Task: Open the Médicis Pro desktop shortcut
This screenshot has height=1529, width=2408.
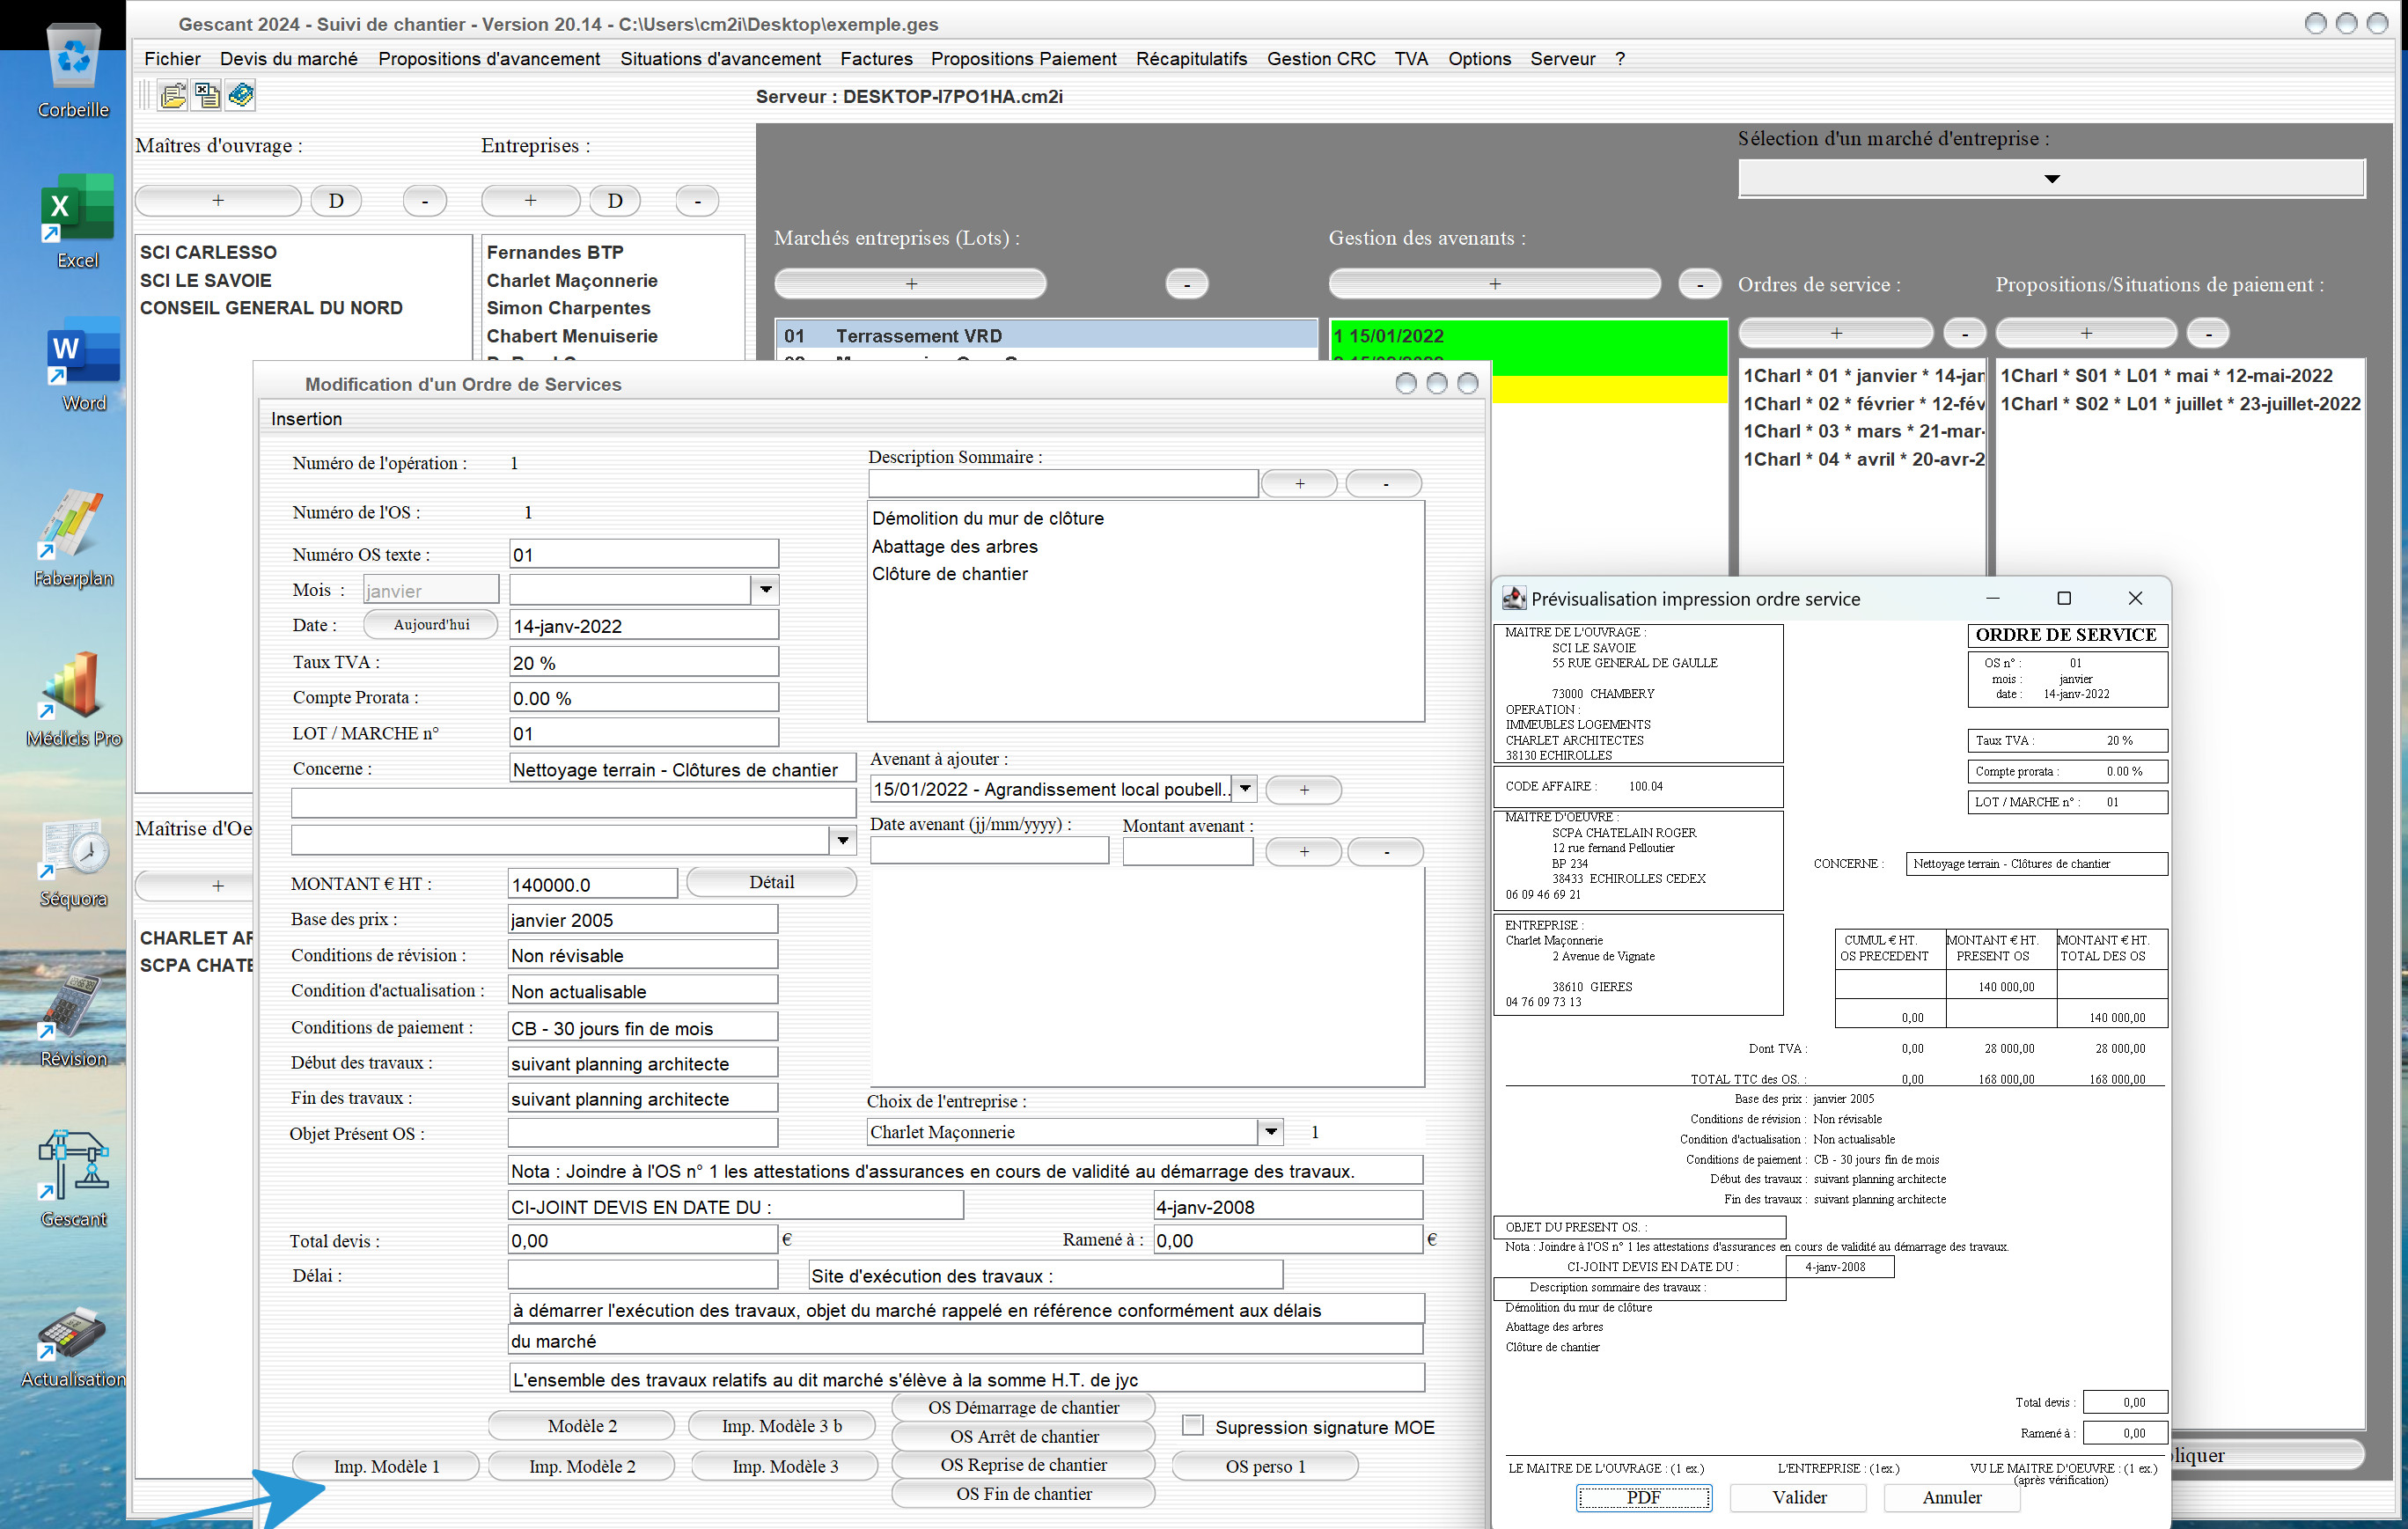Action: point(74,699)
